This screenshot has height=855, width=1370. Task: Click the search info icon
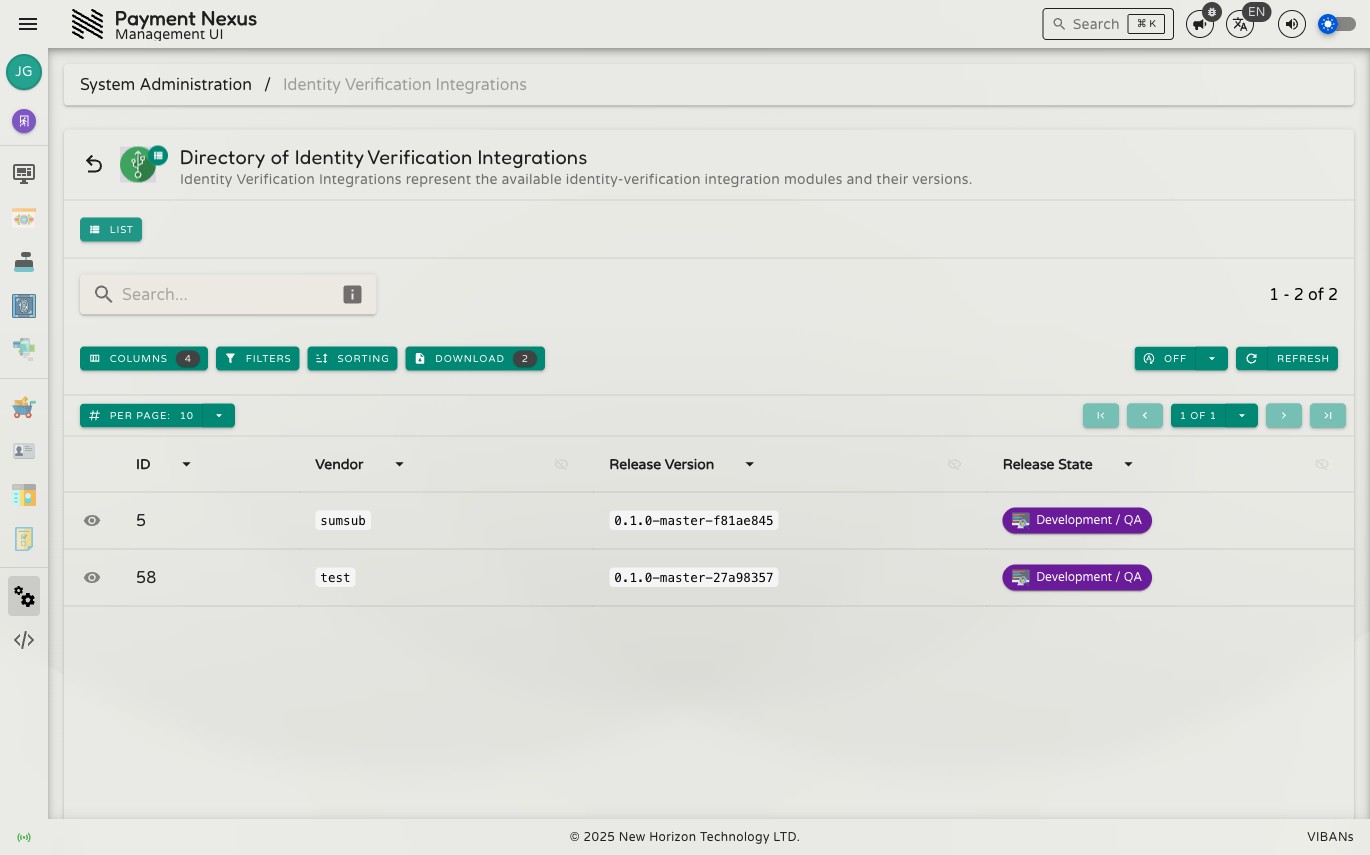pos(352,294)
